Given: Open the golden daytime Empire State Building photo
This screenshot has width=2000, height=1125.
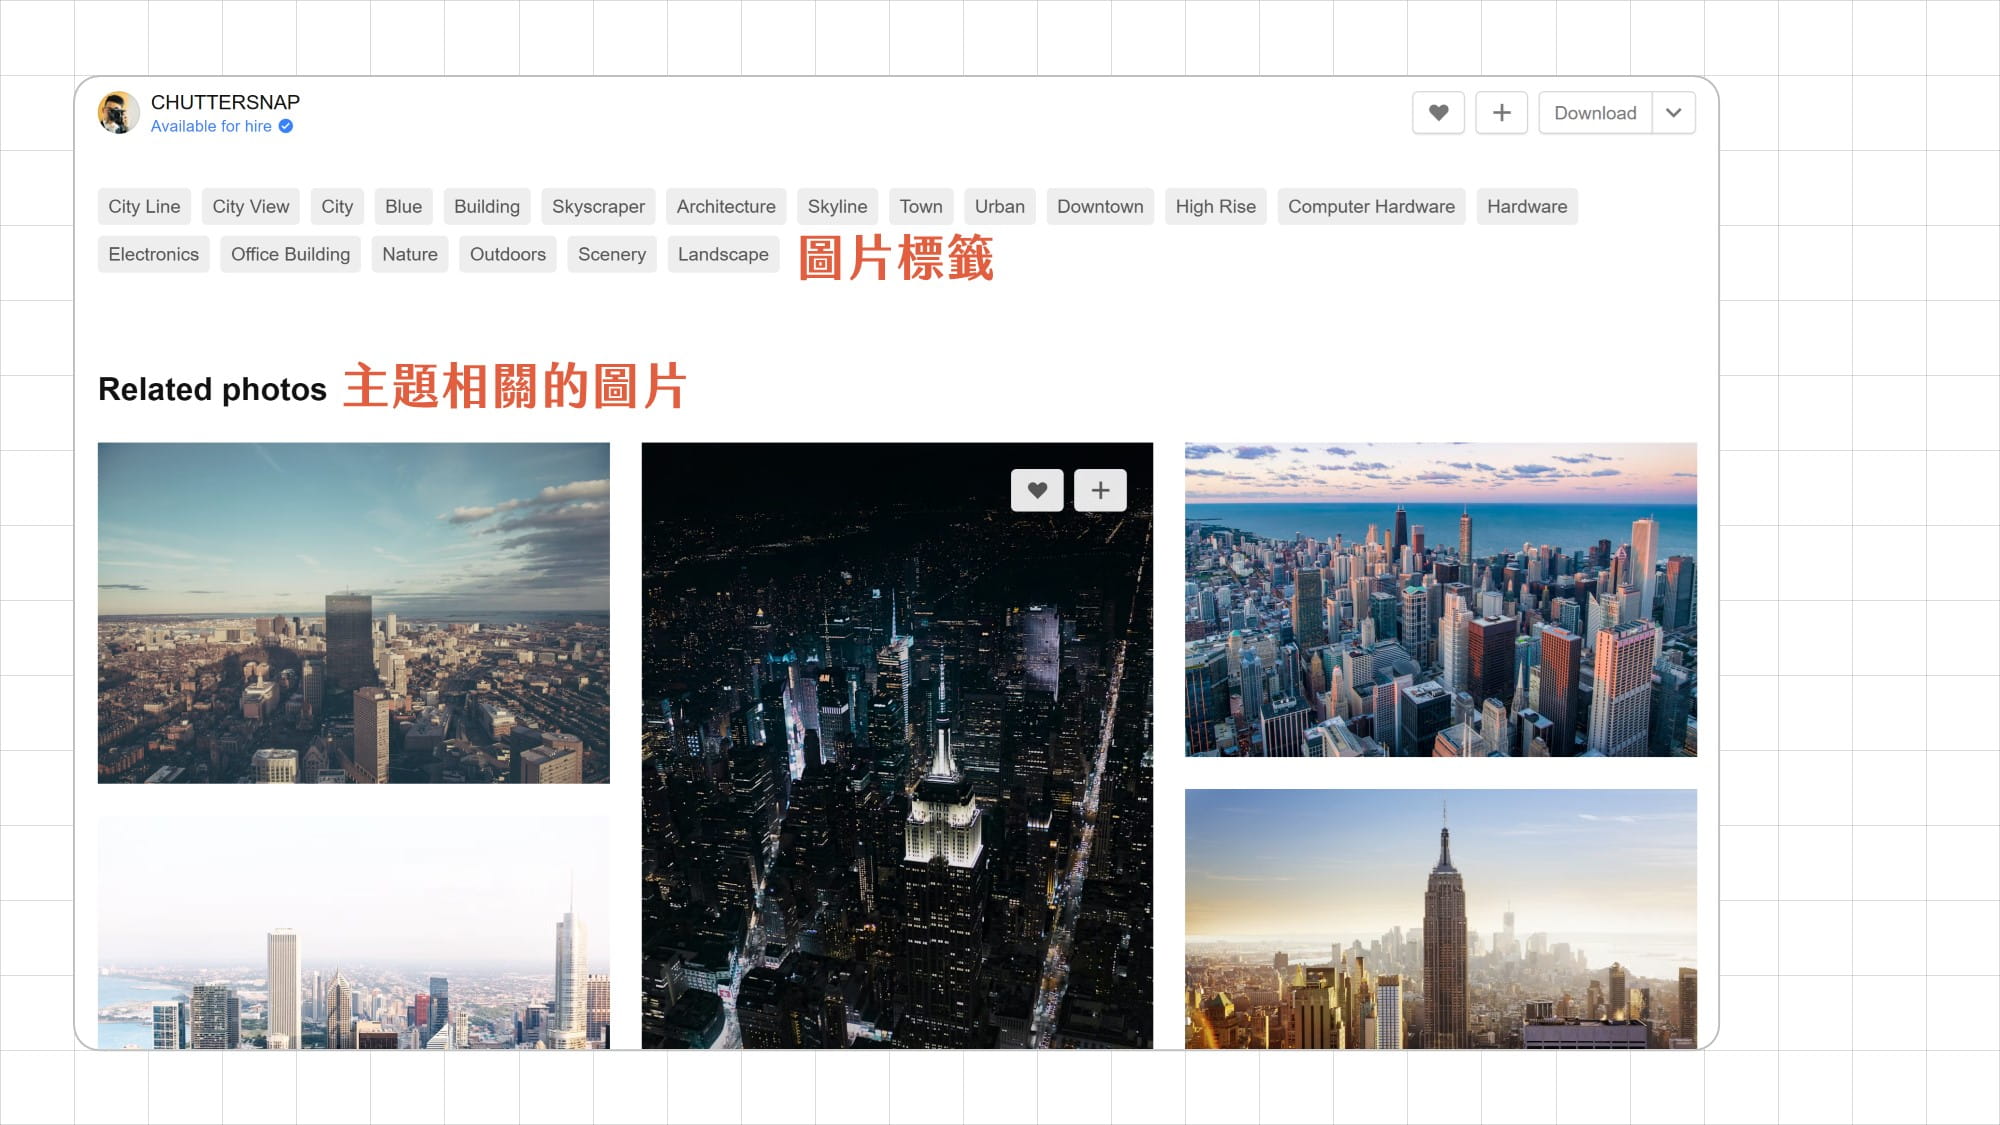Looking at the screenshot, I should pyautogui.click(x=1441, y=919).
